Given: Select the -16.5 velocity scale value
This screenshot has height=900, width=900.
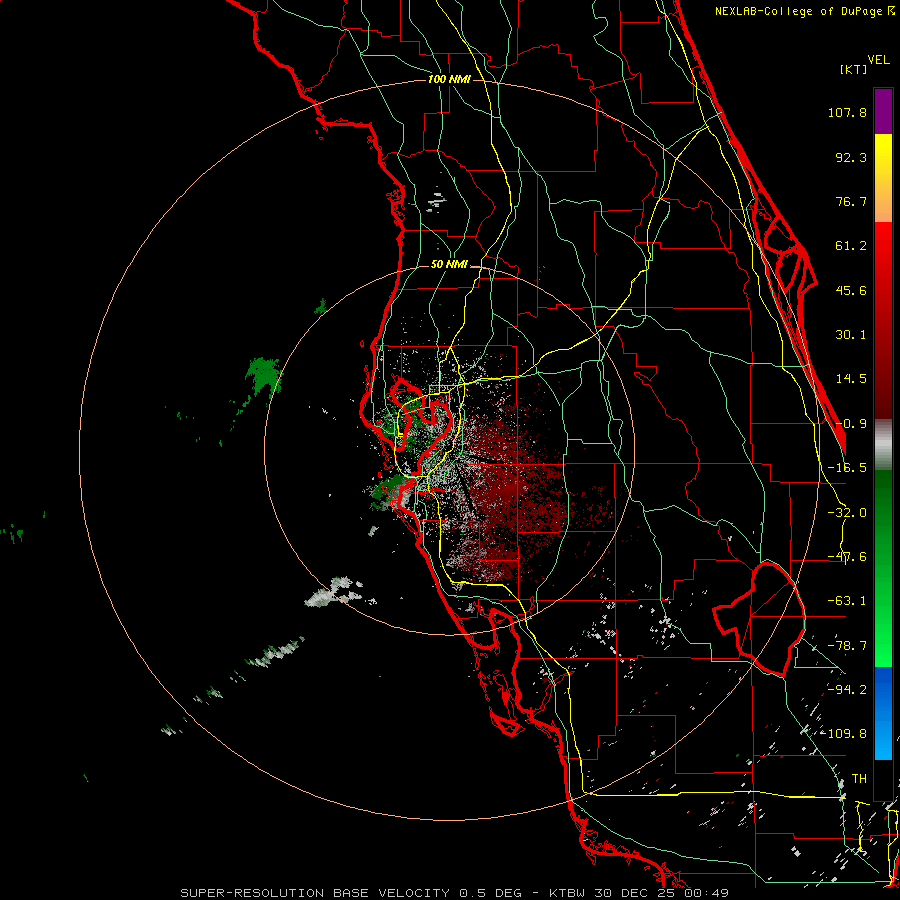Looking at the screenshot, I should coord(847,468).
